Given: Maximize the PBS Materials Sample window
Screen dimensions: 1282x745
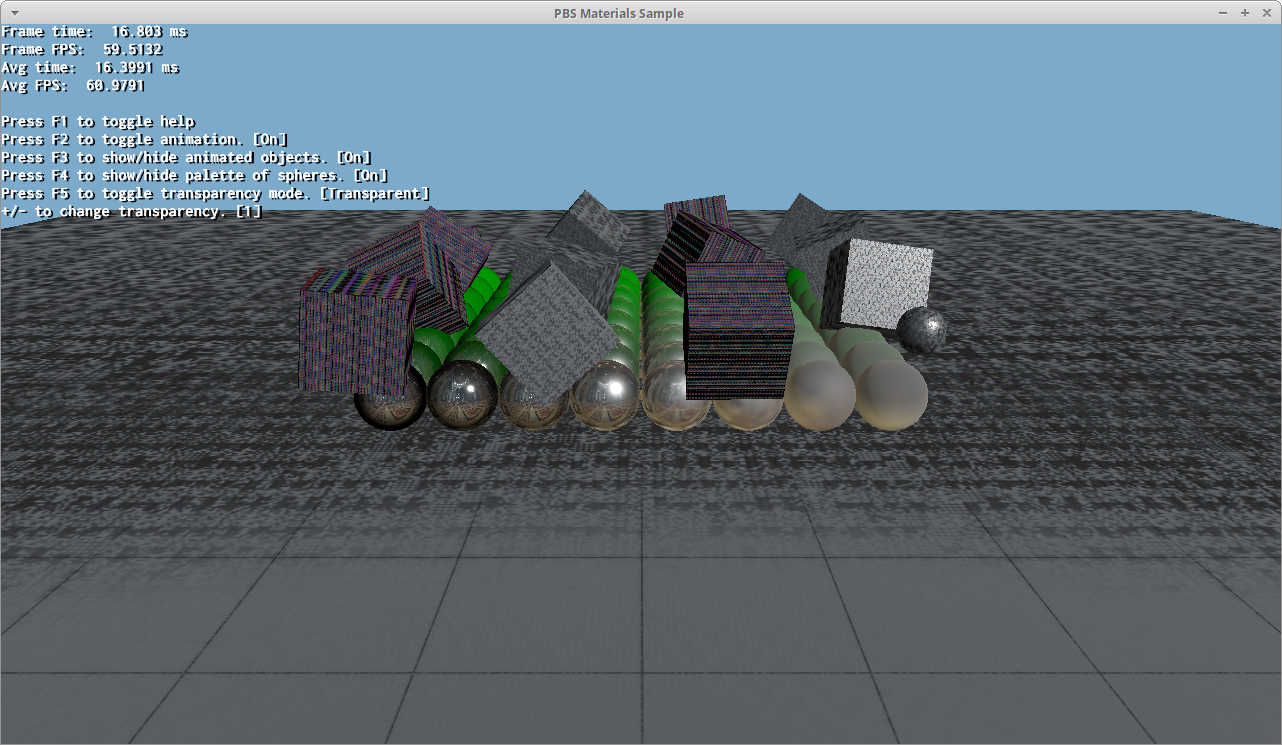Looking at the screenshot, I should 1244,12.
